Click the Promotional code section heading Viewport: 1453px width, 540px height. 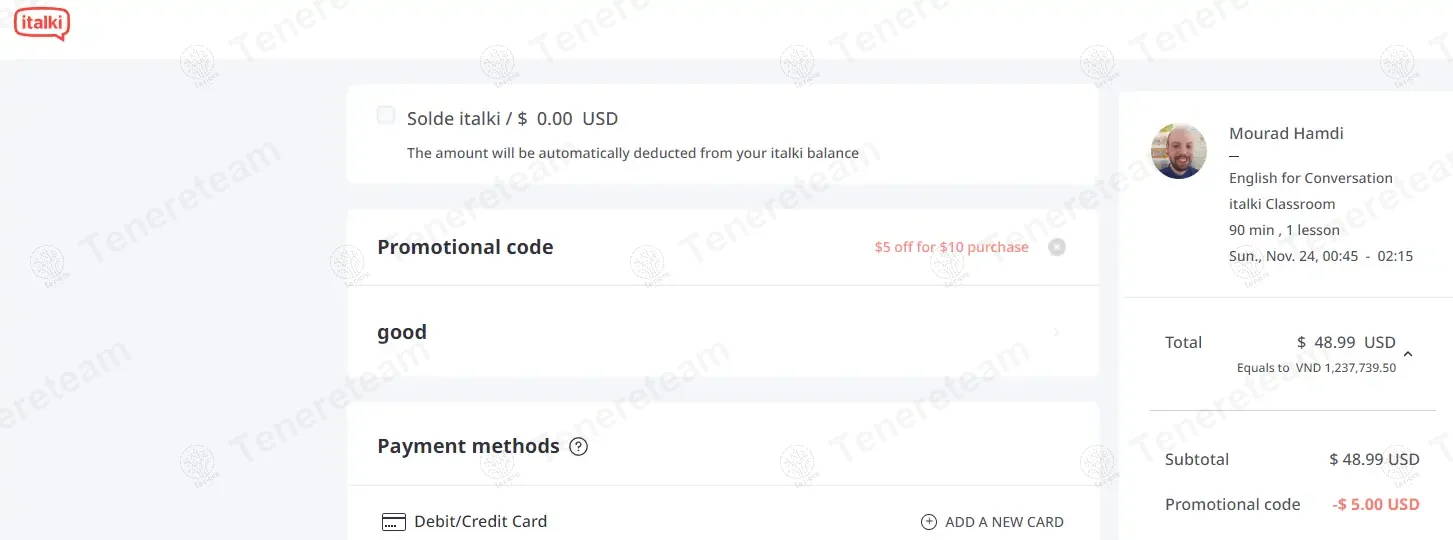point(465,247)
